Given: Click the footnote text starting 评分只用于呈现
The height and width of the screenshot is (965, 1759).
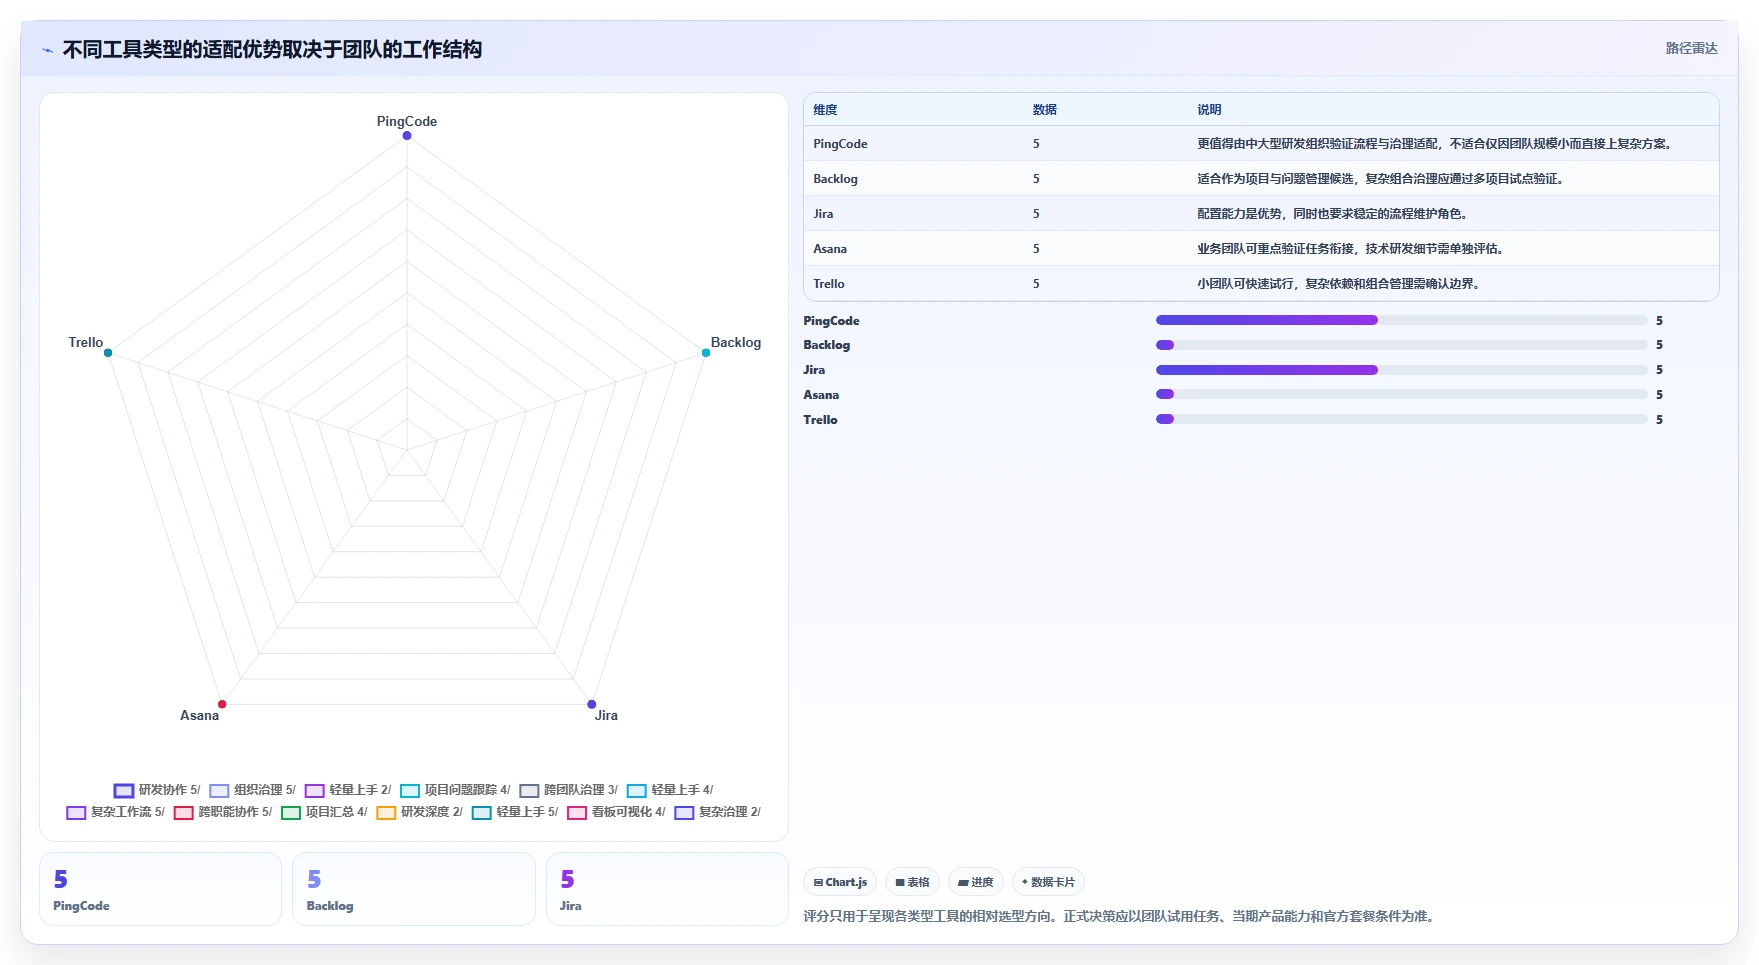Looking at the screenshot, I should 1121,916.
